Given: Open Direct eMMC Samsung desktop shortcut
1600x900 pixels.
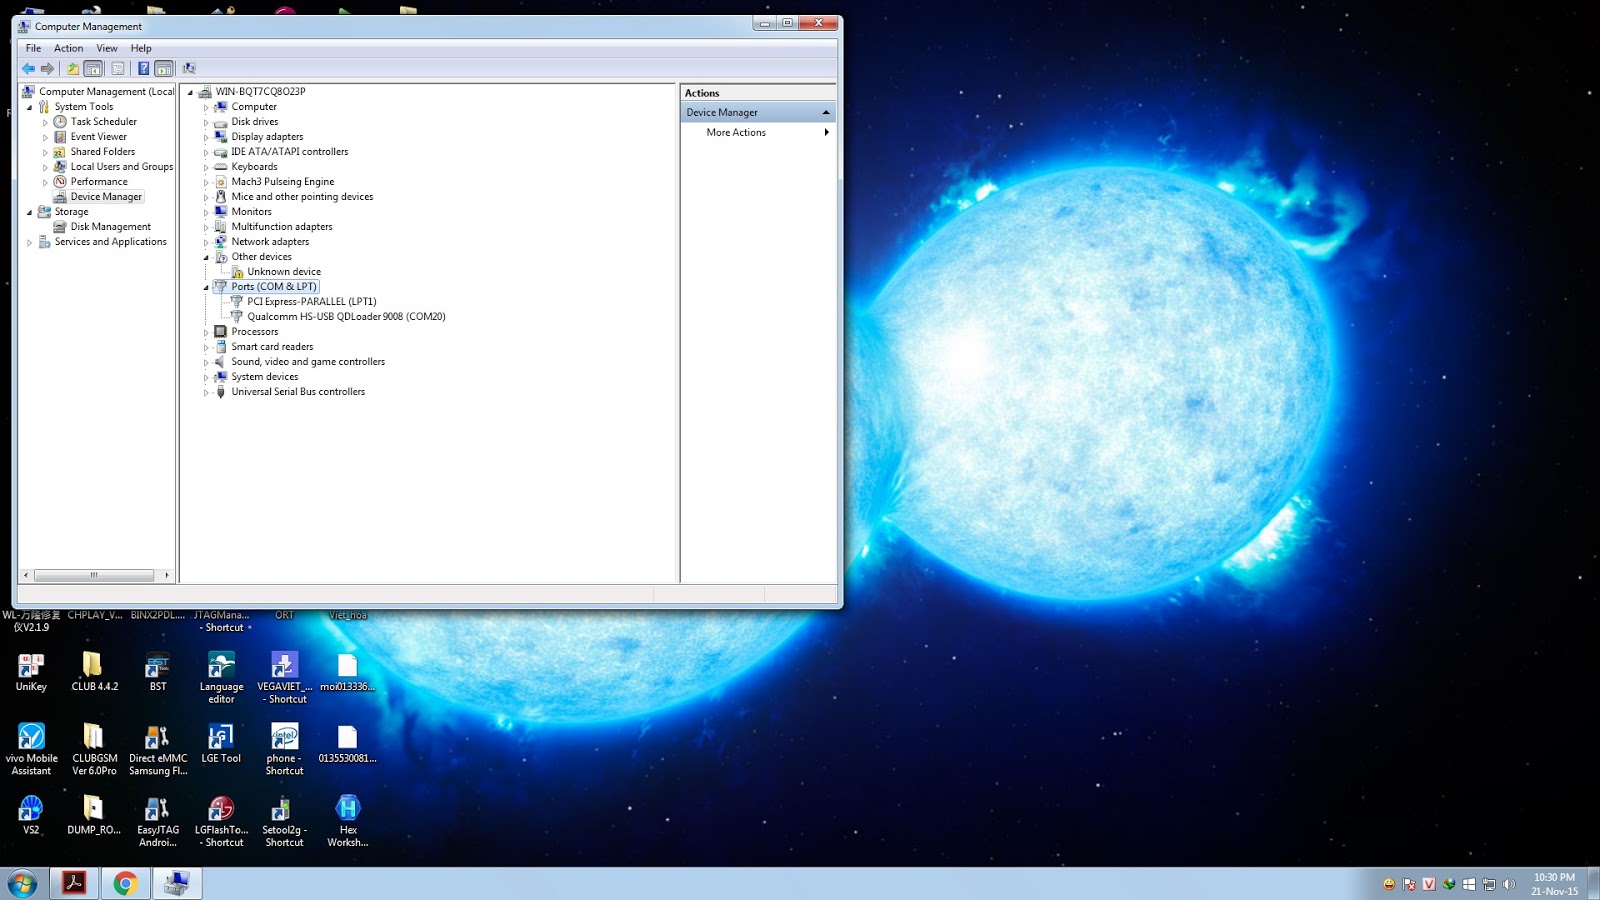Looking at the screenshot, I should point(158,749).
